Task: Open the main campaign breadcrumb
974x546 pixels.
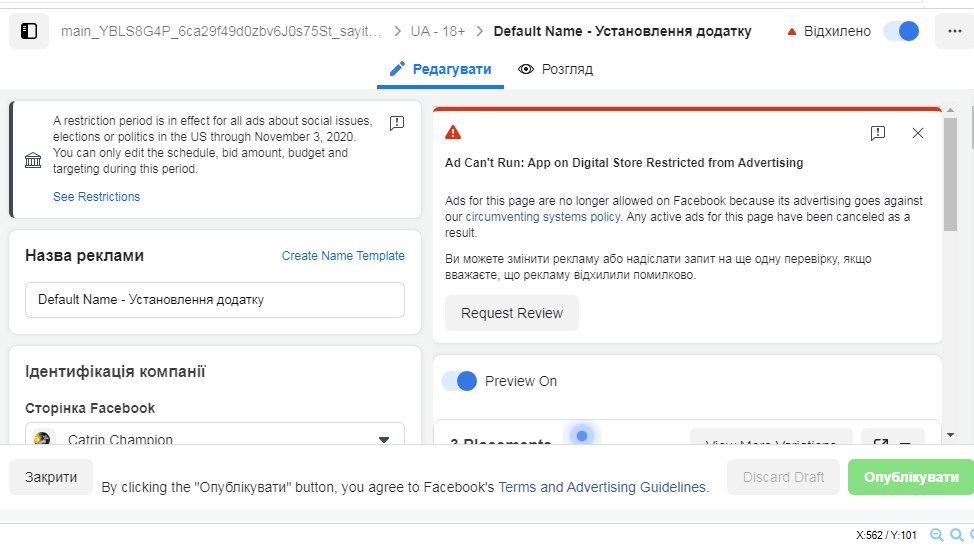Action: tap(220, 31)
